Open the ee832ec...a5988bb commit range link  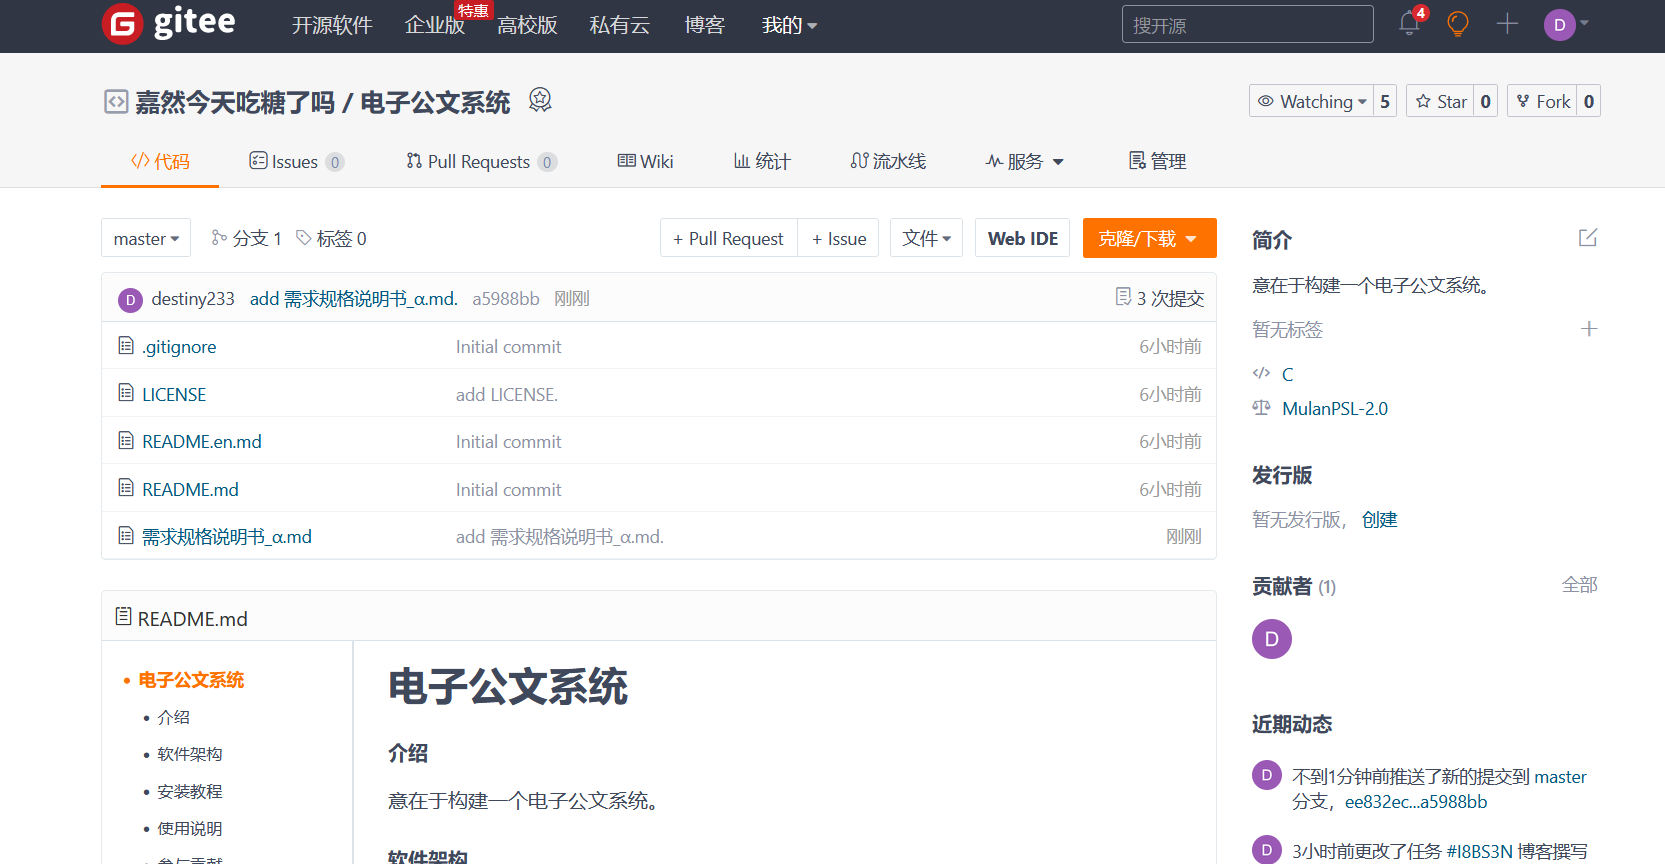[1416, 802]
